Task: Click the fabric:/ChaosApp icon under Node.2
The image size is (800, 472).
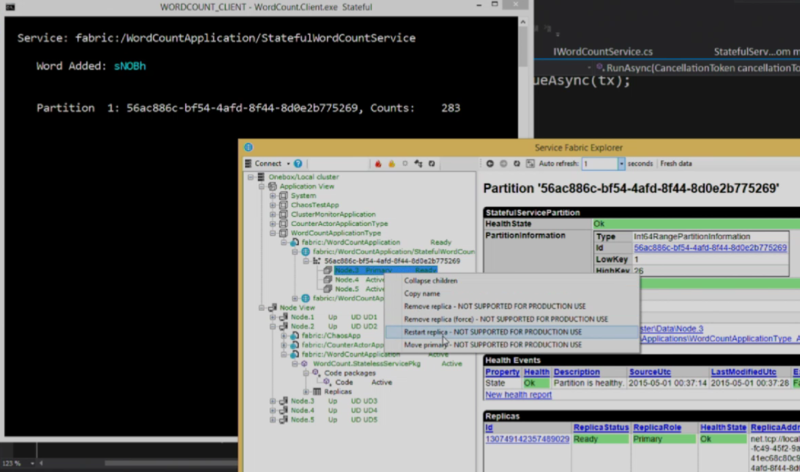Action: coord(294,335)
